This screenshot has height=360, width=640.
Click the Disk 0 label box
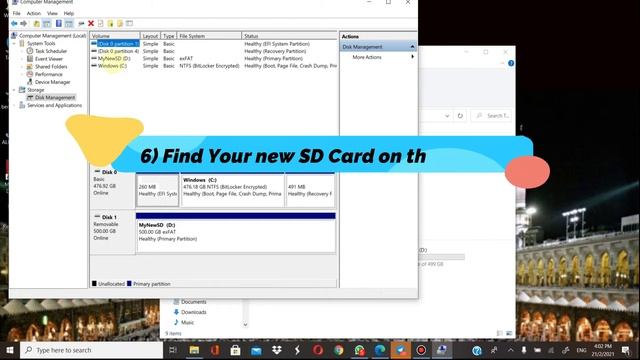pos(112,188)
